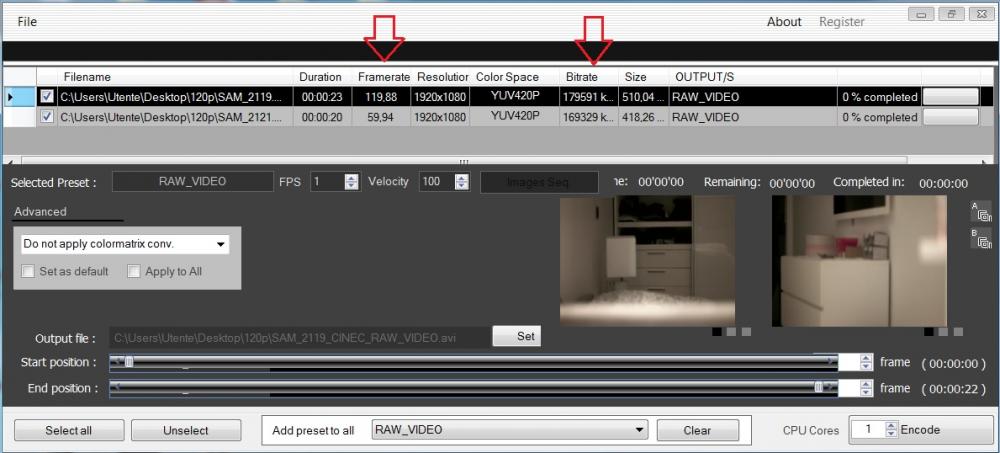Viewport: 1000px width, 453px height.
Task: Increase the Velocity value with the spinner
Action: click(x=463, y=178)
